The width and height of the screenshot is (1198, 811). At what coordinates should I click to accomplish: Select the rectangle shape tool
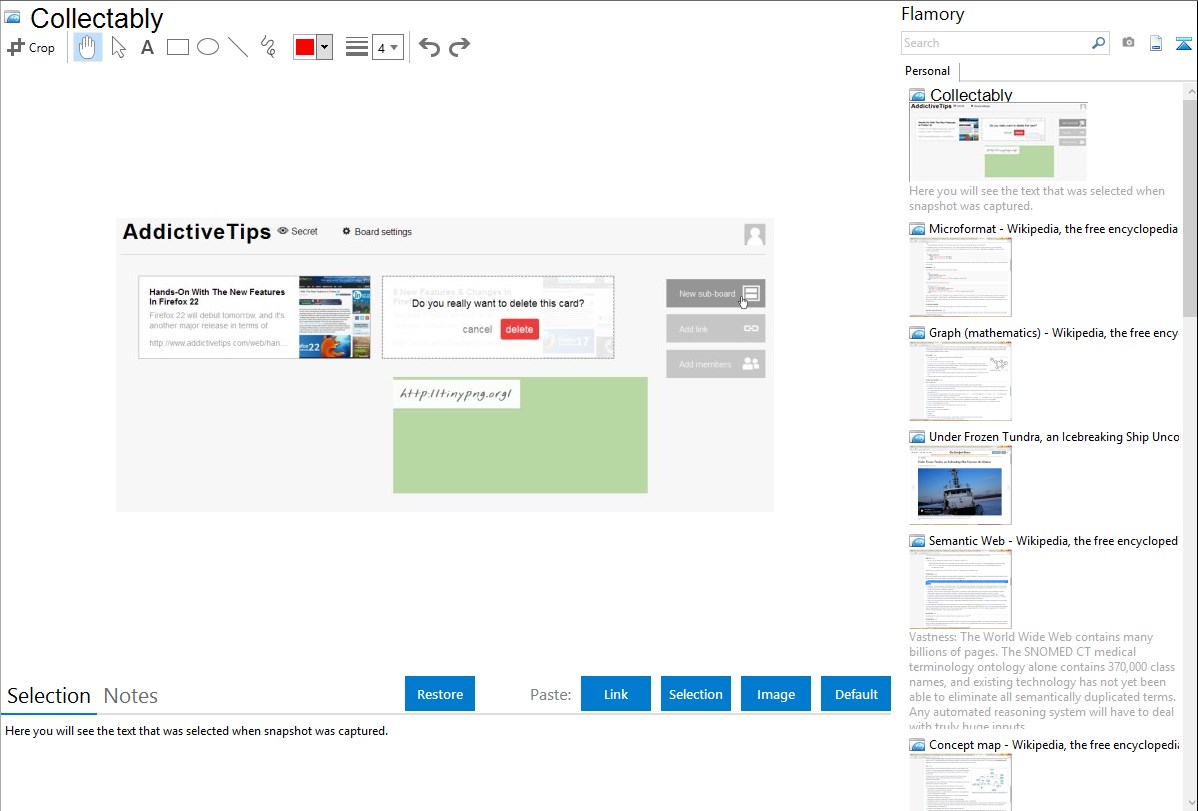(178, 47)
